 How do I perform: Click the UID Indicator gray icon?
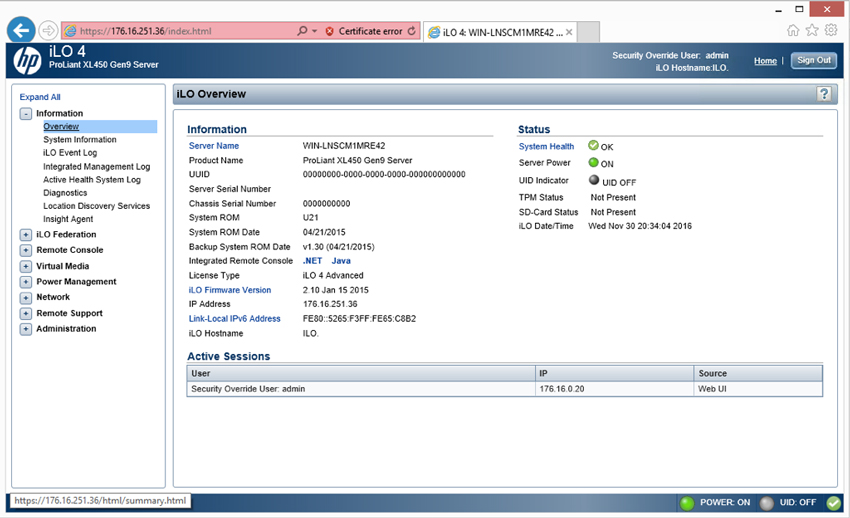coord(594,180)
